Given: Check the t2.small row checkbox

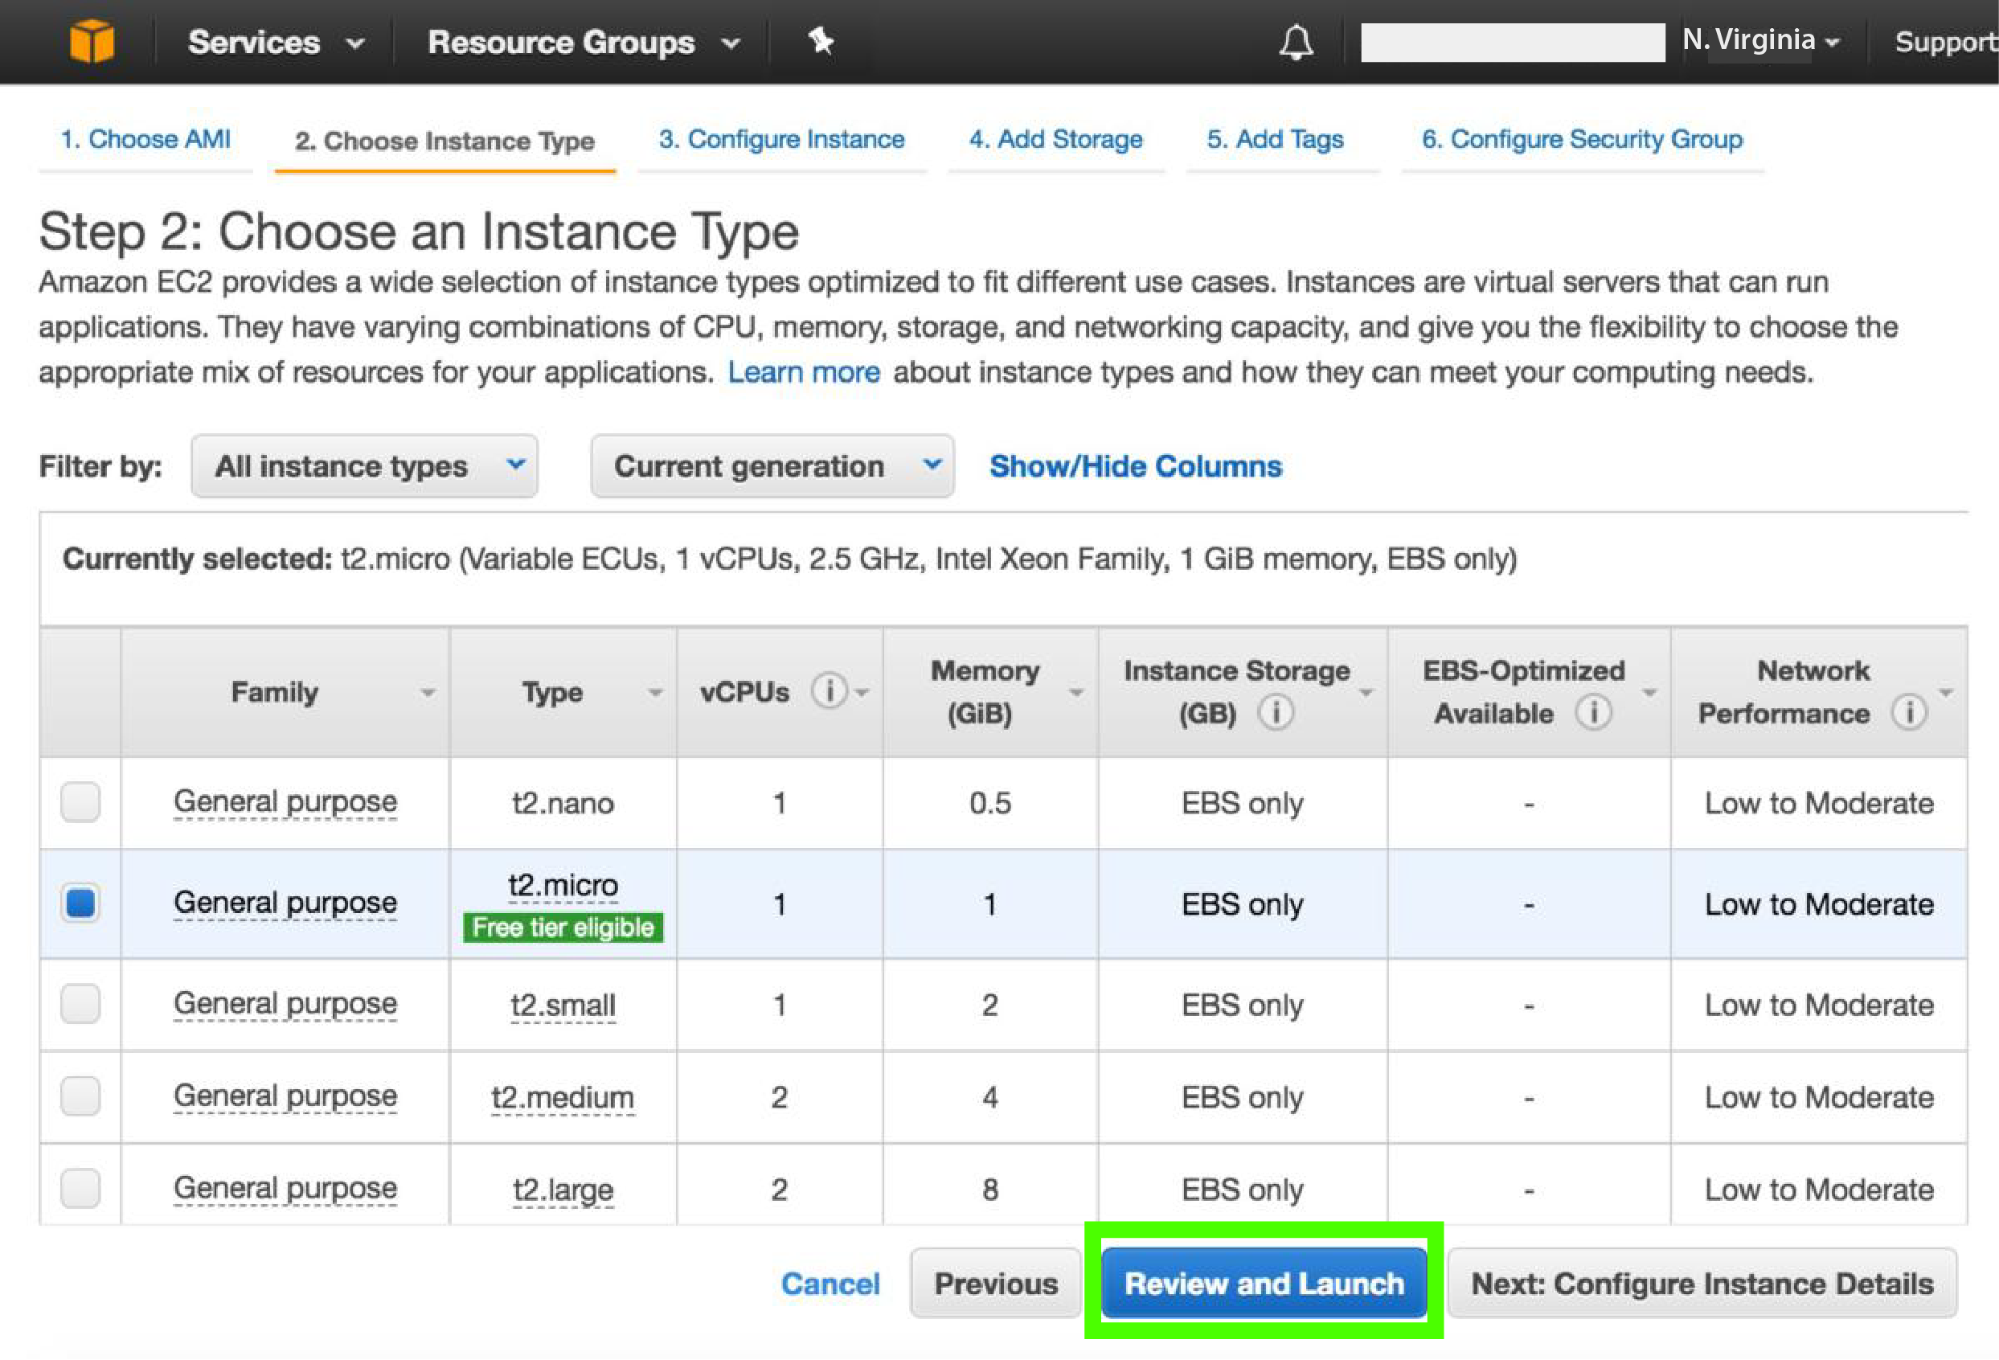Looking at the screenshot, I should (80, 1003).
